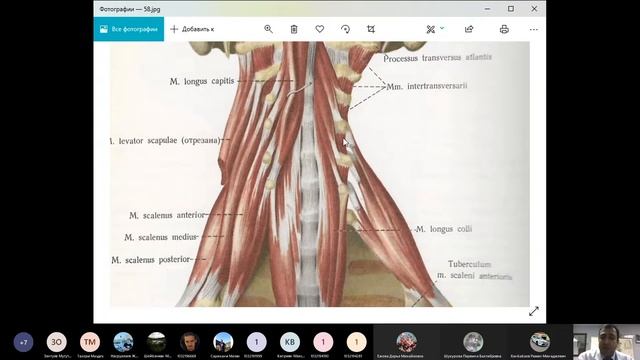The width and height of the screenshot is (640, 360).
Task: Click the 'M. scalenus anterior' label
Action: (167, 215)
